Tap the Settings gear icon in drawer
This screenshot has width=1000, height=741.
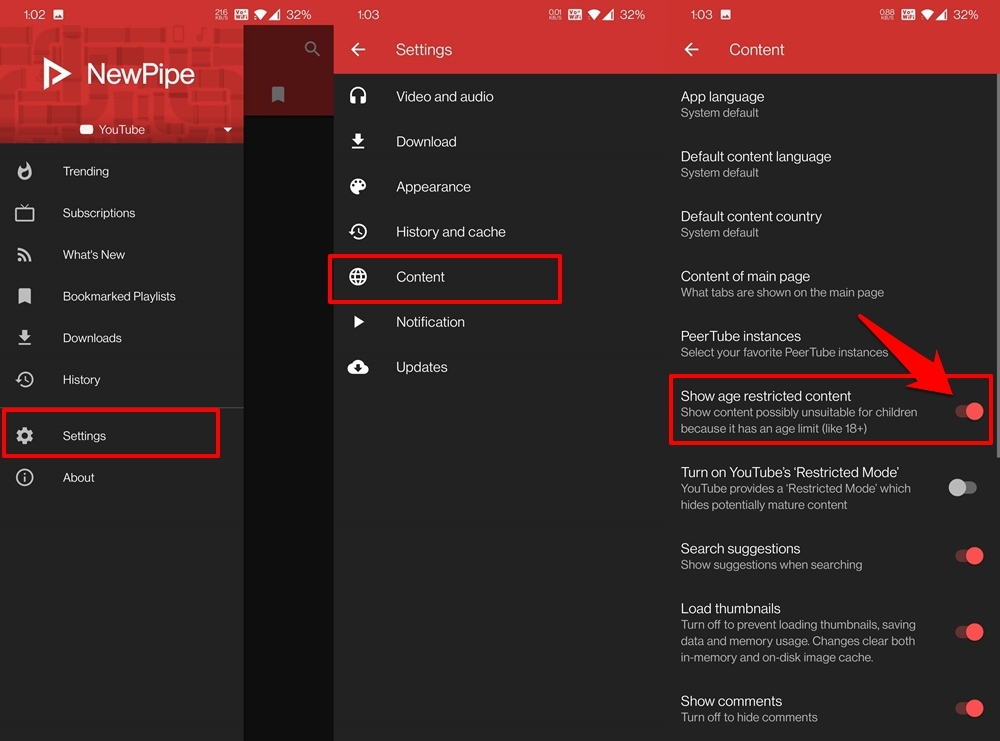click(24, 436)
